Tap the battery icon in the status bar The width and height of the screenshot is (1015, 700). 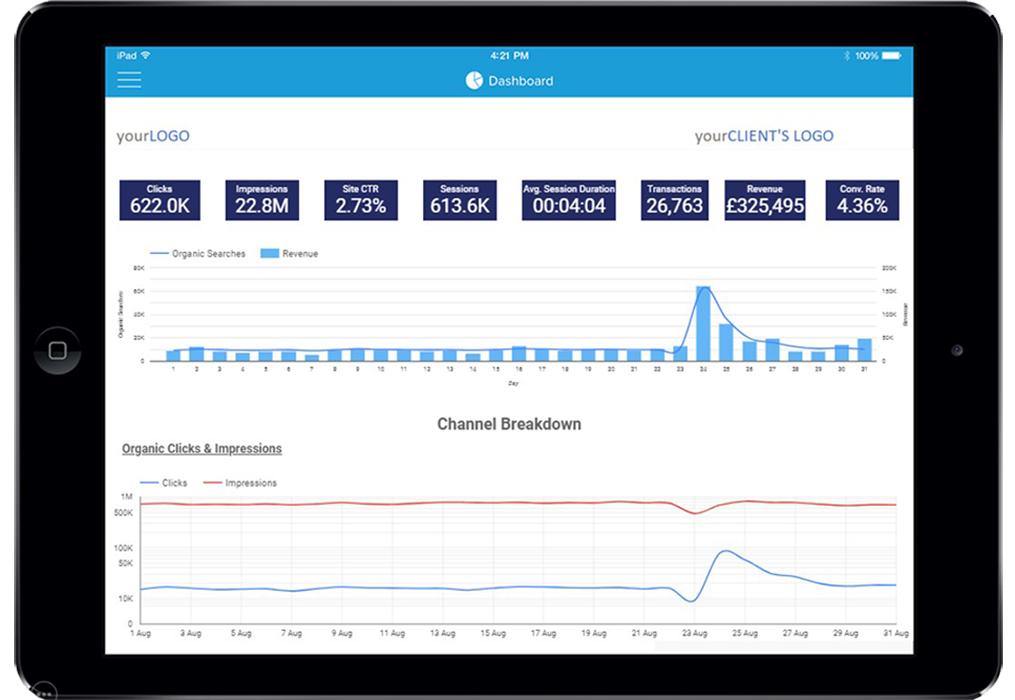(891, 56)
